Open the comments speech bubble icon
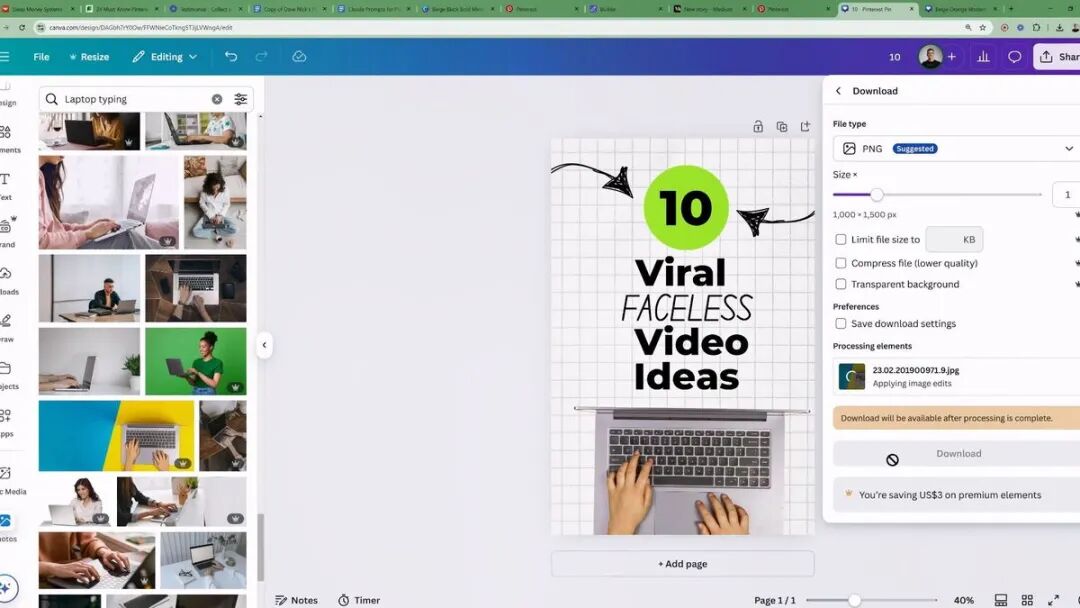This screenshot has height=608, width=1080. pos(1015,56)
